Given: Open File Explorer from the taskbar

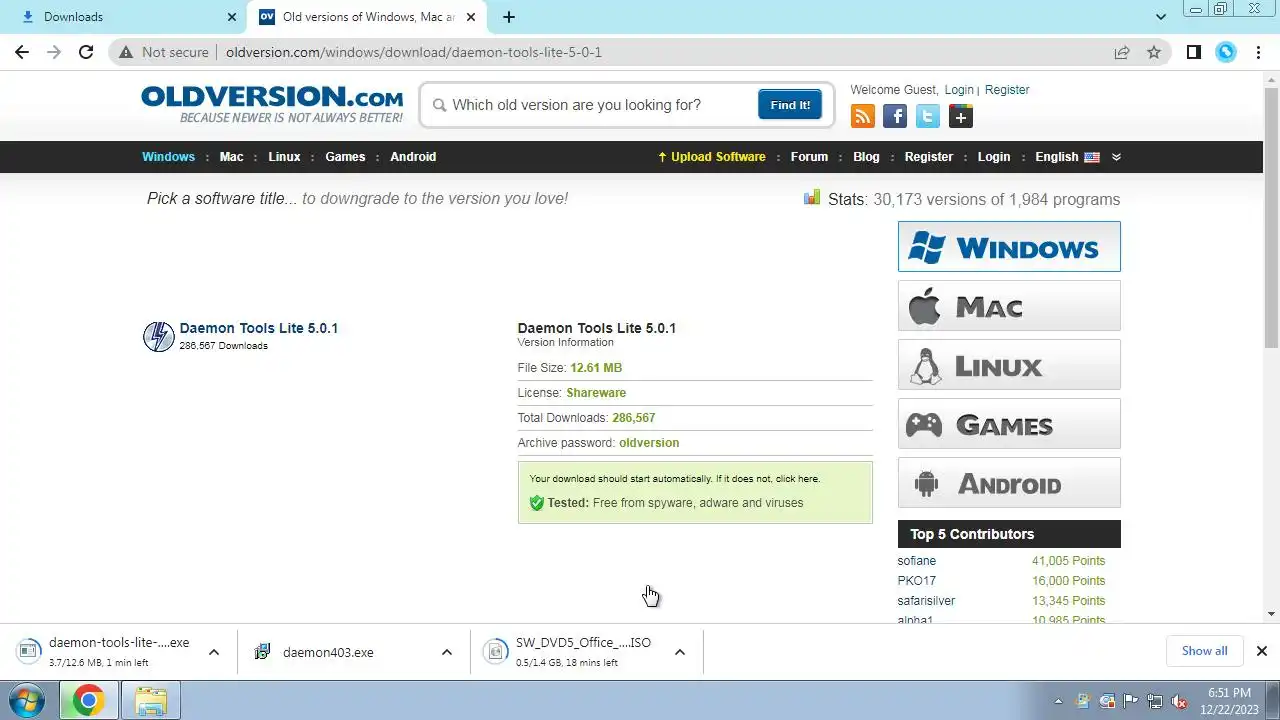Looking at the screenshot, I should 151,700.
